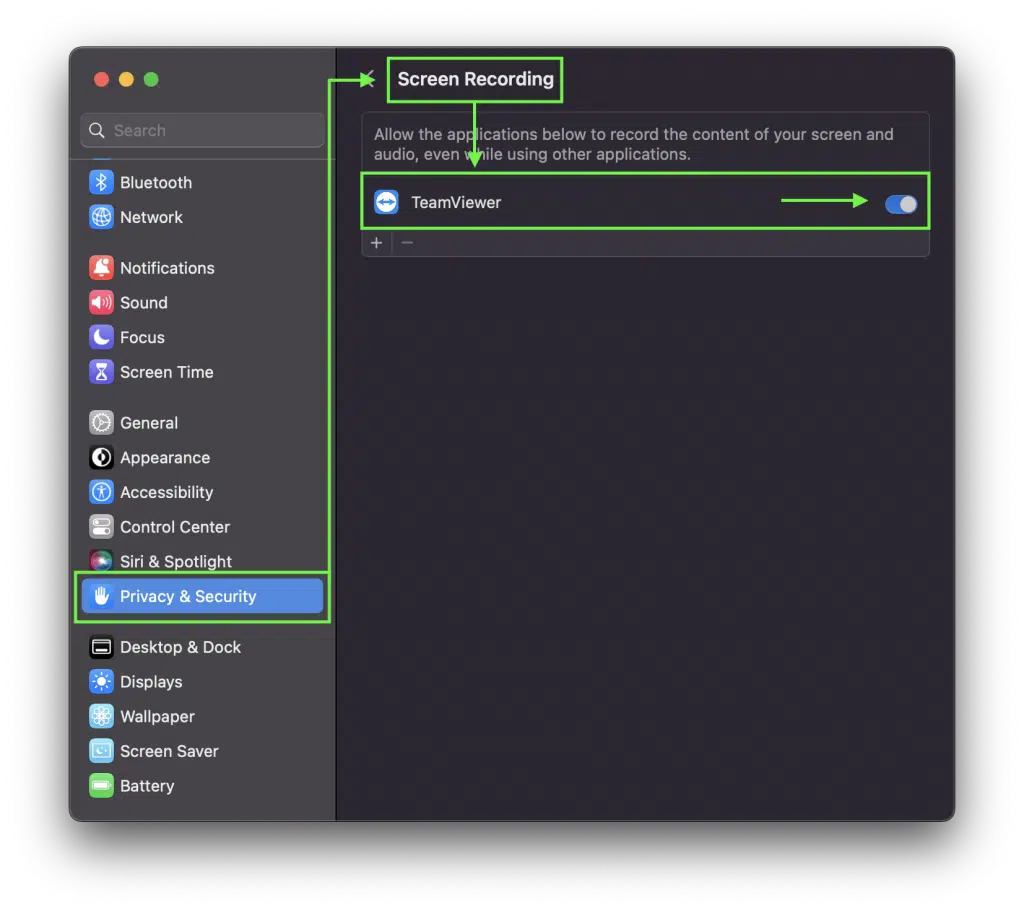The width and height of the screenshot is (1024, 913).
Task: Click the Focus moon icon
Action: click(x=101, y=337)
